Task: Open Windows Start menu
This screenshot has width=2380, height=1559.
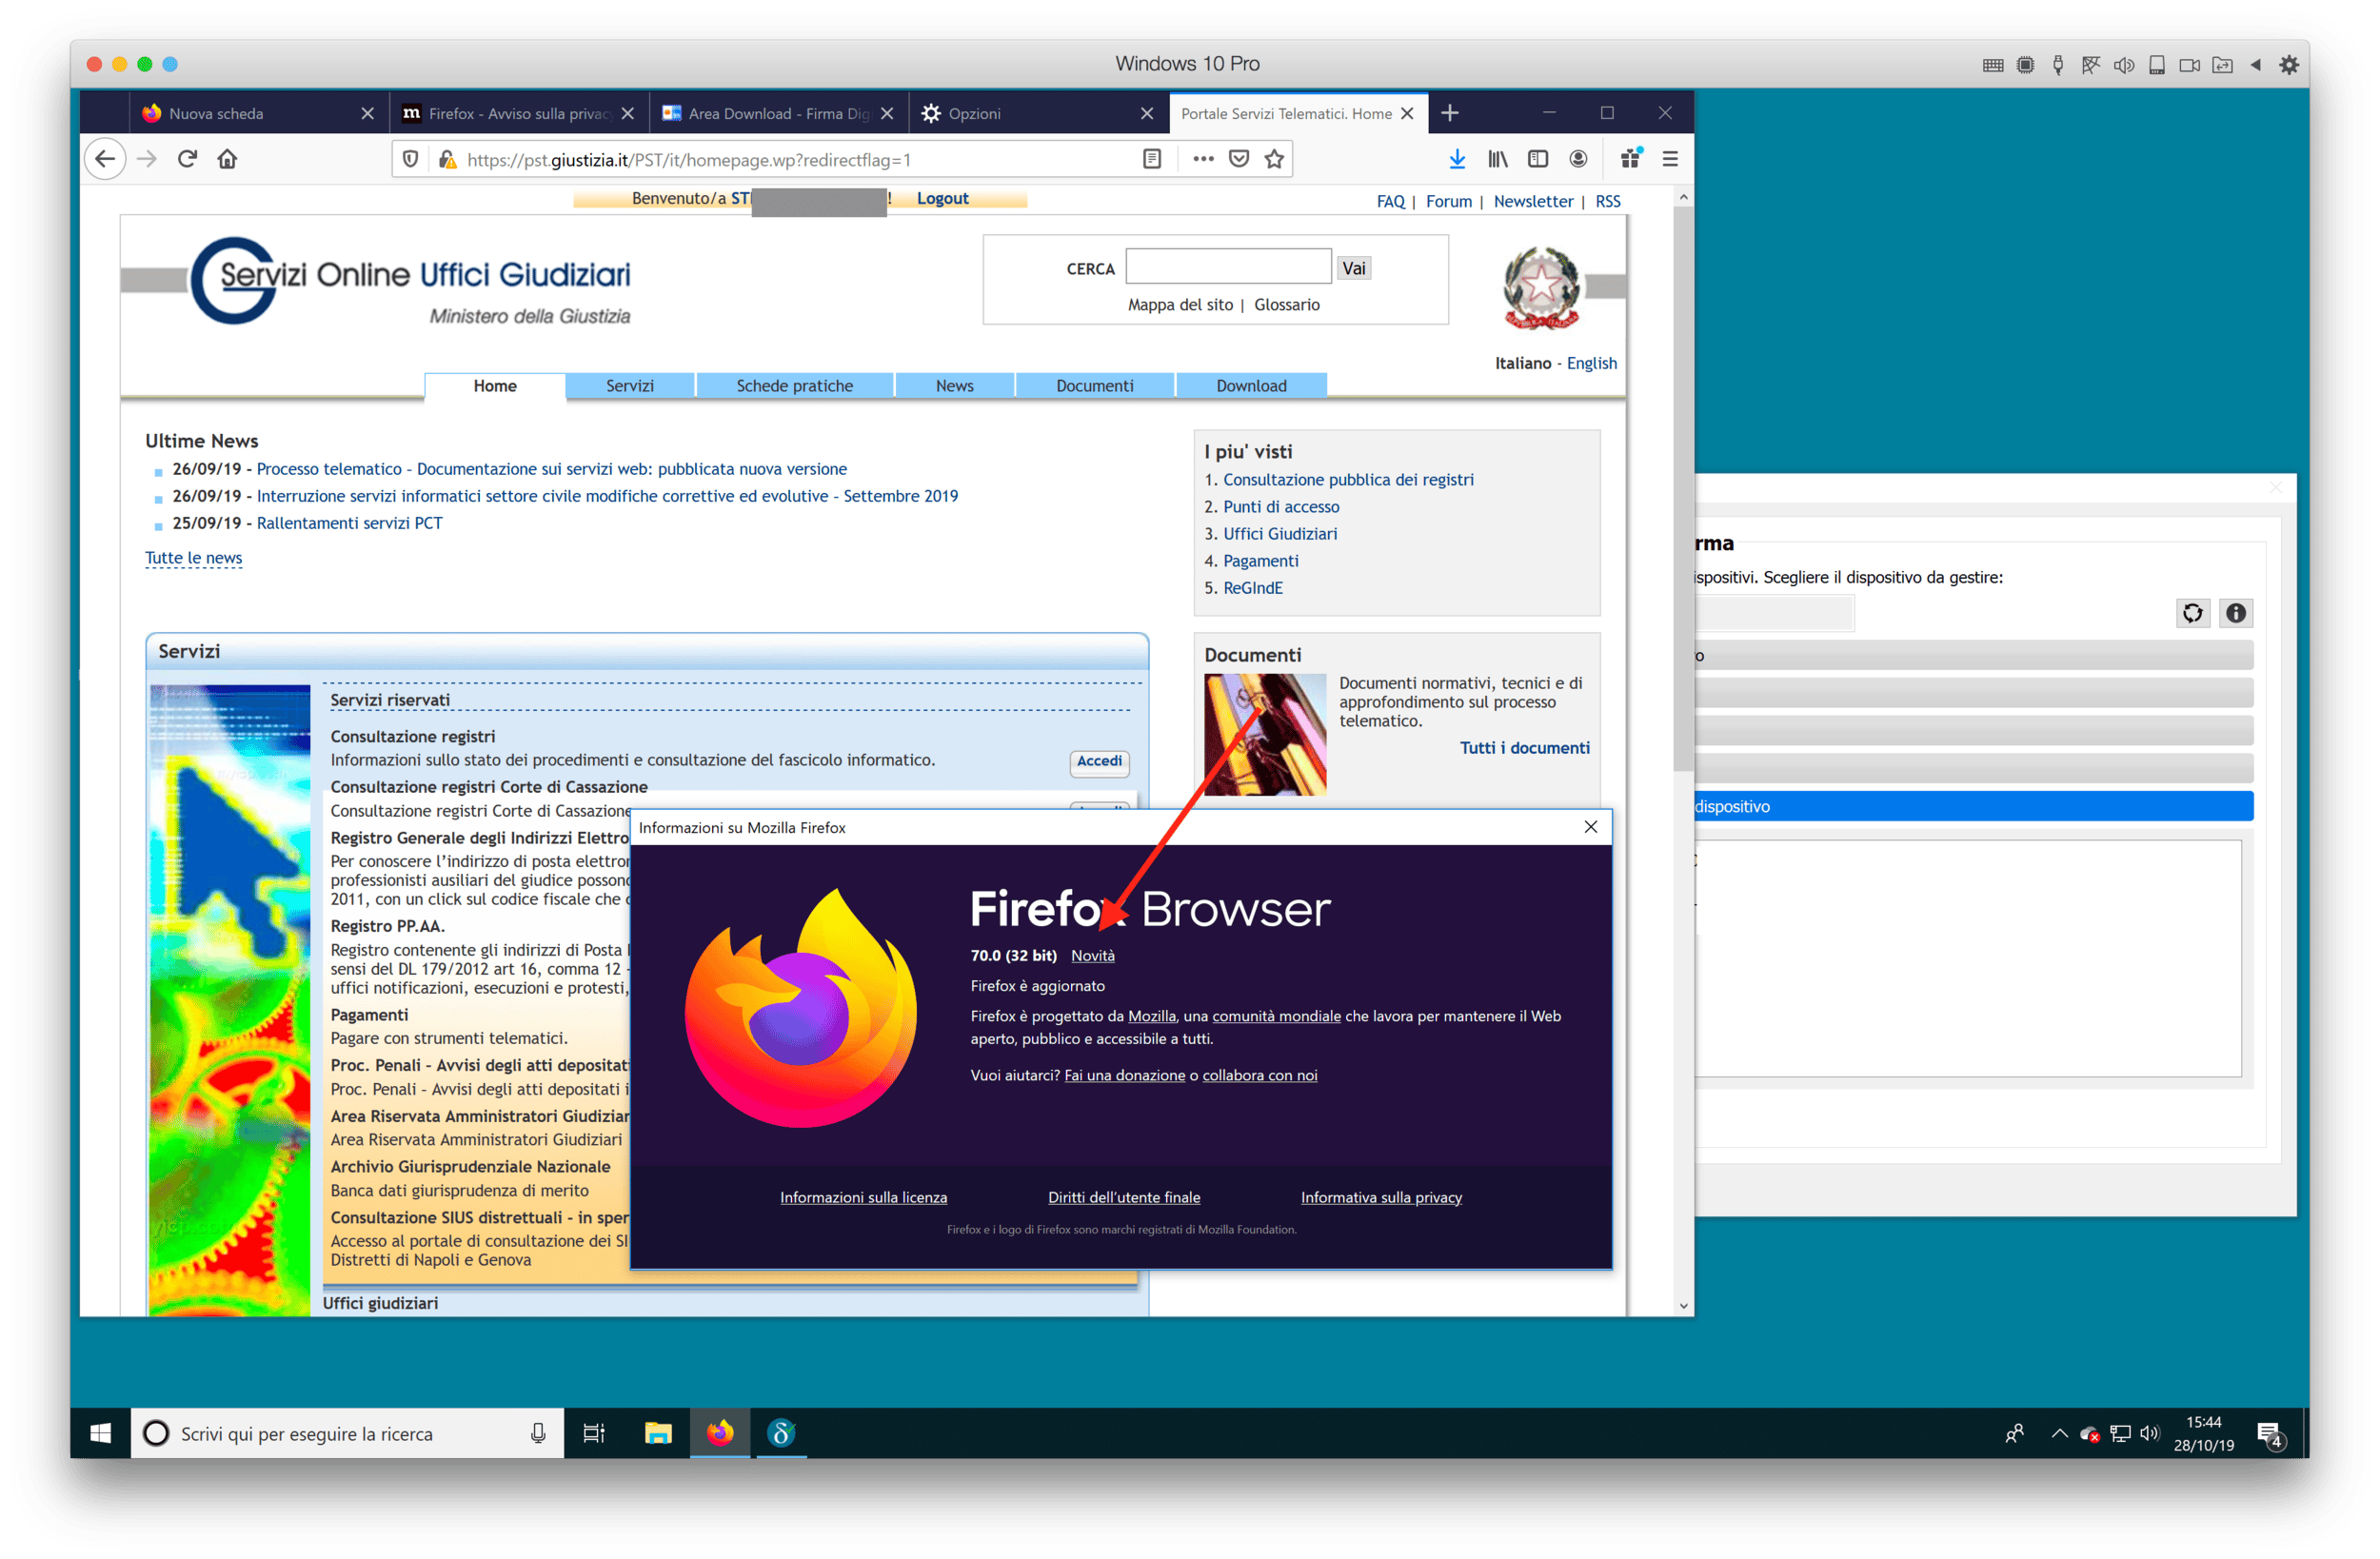Action: tap(100, 1433)
